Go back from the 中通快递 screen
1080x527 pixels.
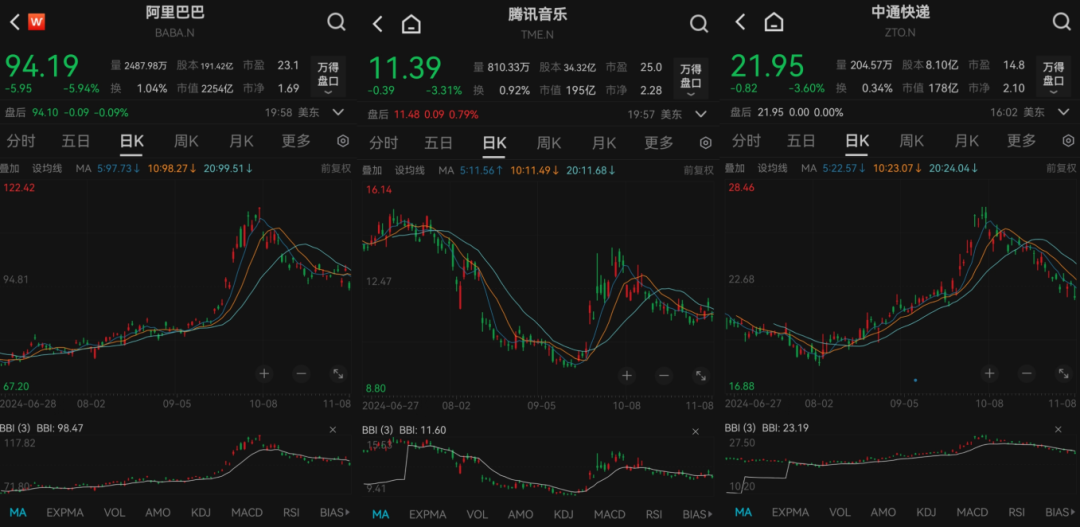pos(740,22)
